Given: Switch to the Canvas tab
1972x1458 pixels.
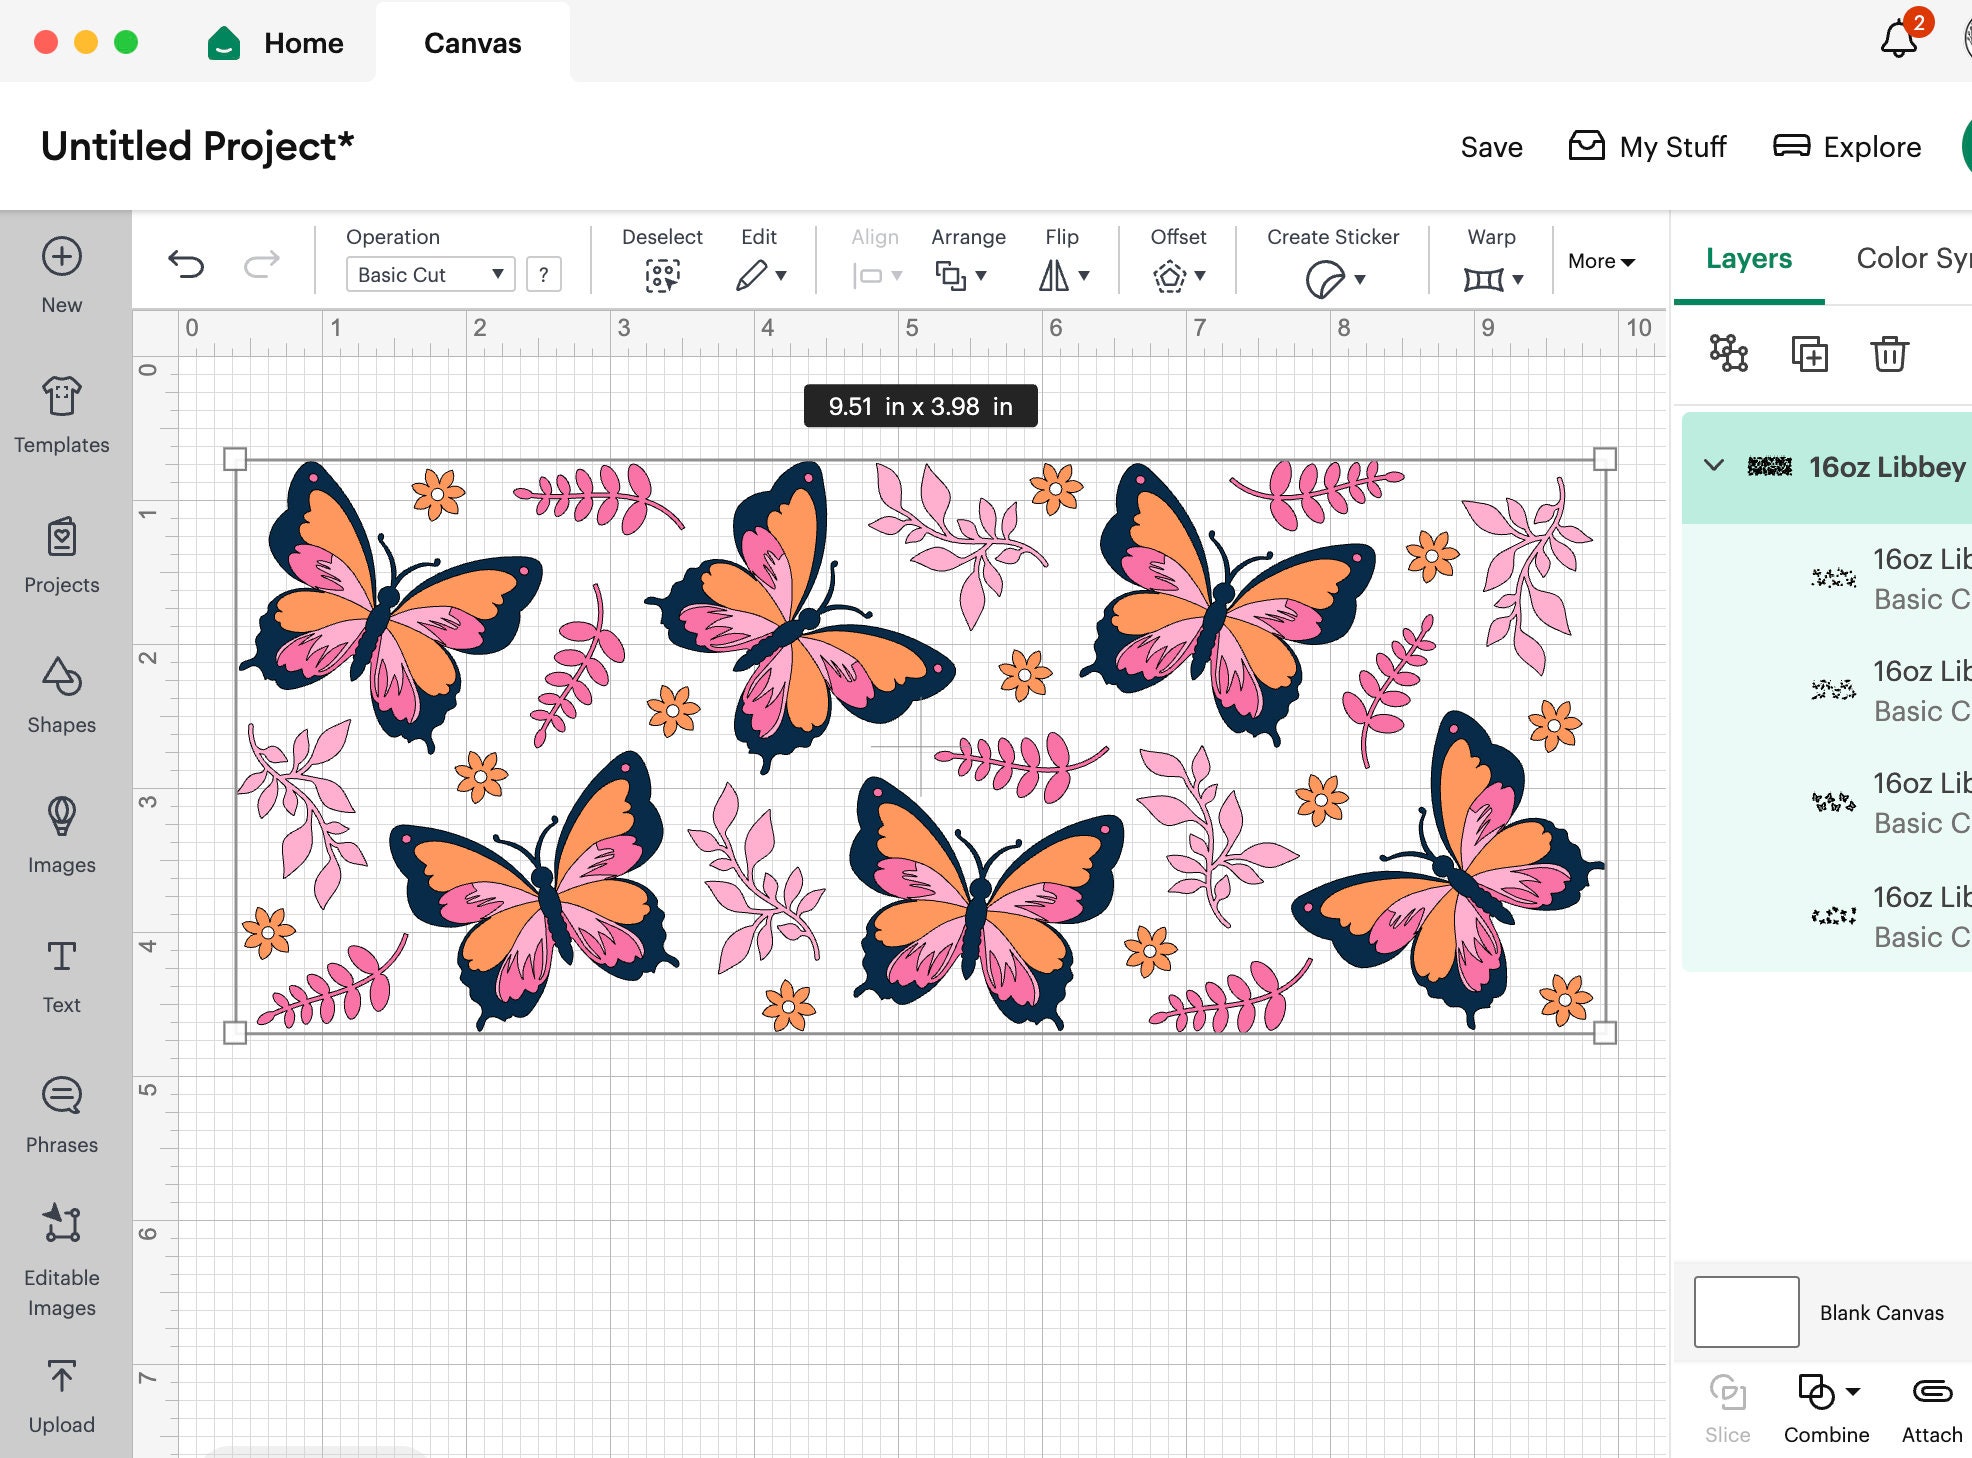Looking at the screenshot, I should pyautogui.click(x=473, y=43).
